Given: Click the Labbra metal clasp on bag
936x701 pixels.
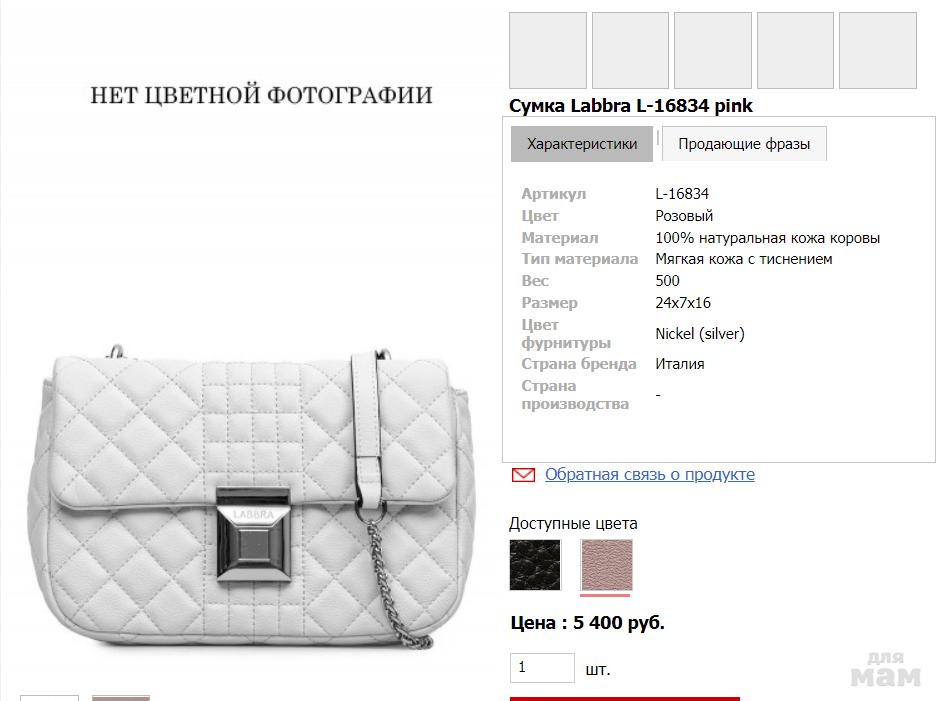Looking at the screenshot, I should (254, 535).
